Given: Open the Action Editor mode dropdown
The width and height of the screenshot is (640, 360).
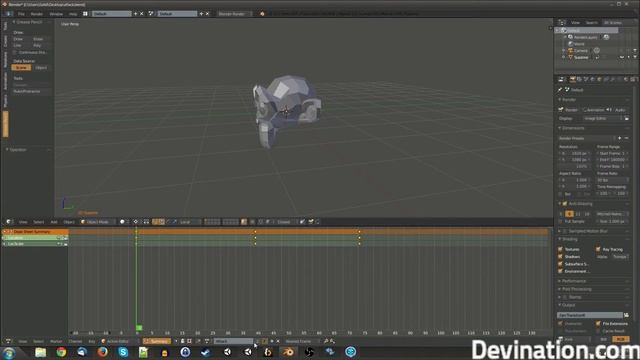Looking at the screenshot, I should tap(120, 341).
